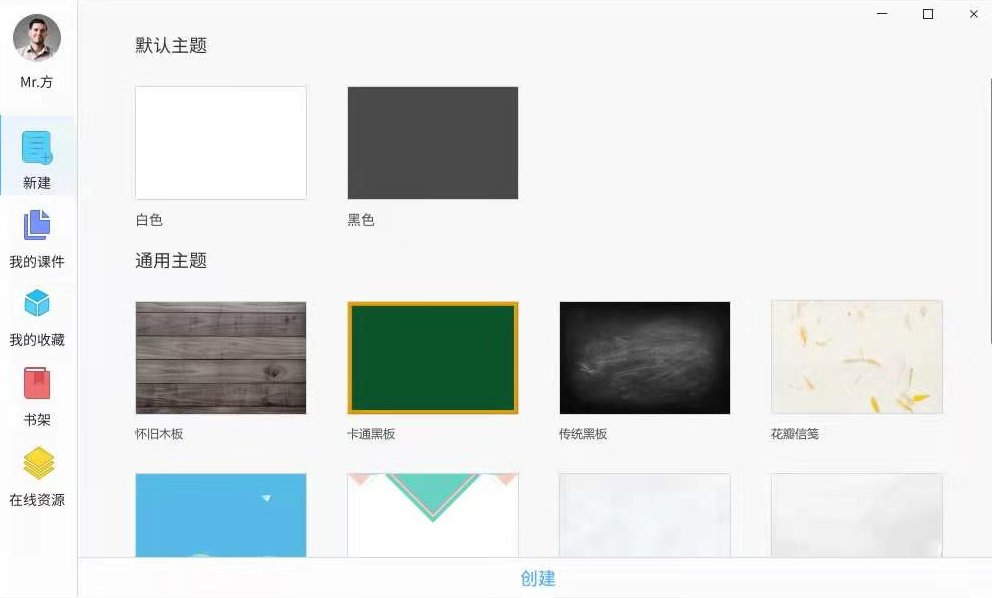Click the Mr.方 profile avatar
992x598 pixels.
click(37, 38)
